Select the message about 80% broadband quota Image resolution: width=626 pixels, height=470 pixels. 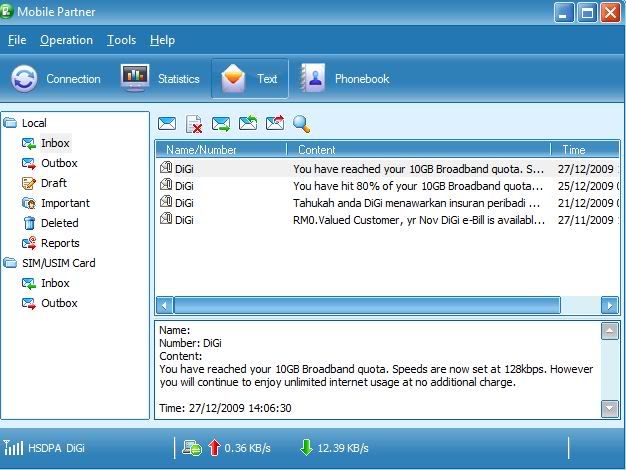click(417, 185)
